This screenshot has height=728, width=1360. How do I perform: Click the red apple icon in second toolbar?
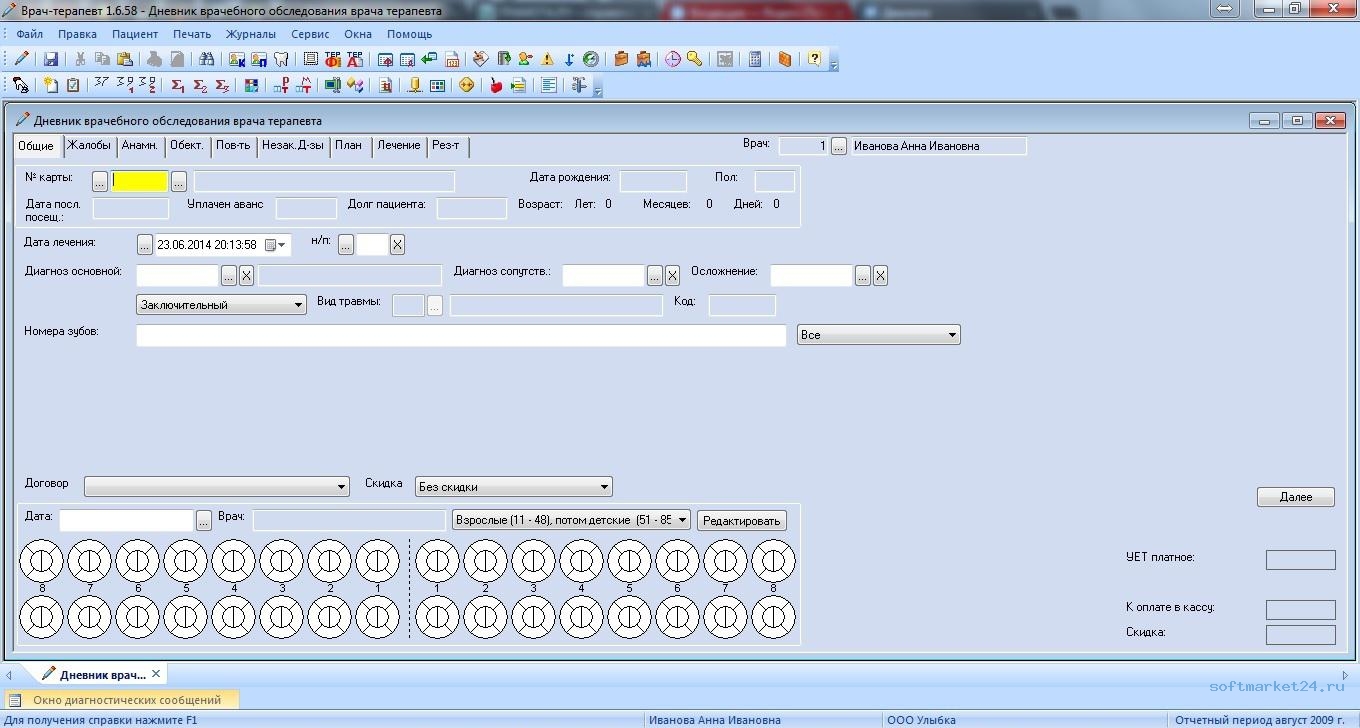(495, 86)
